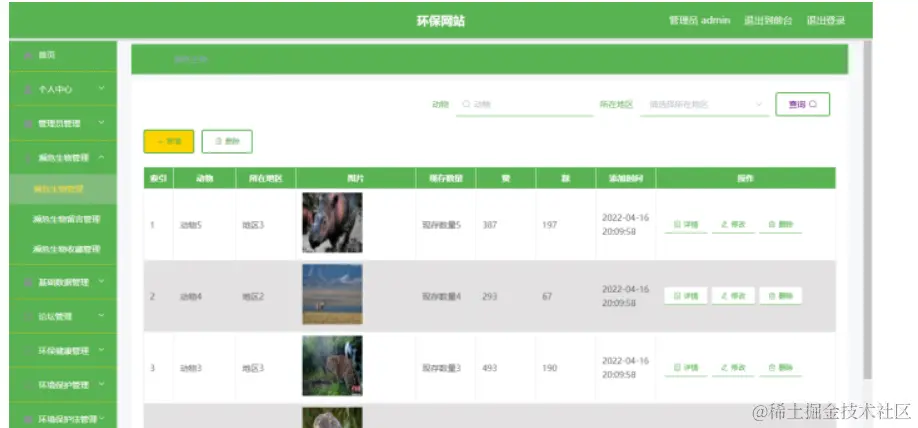
Task: Click the 添加时间 column header
Action: [626, 179]
